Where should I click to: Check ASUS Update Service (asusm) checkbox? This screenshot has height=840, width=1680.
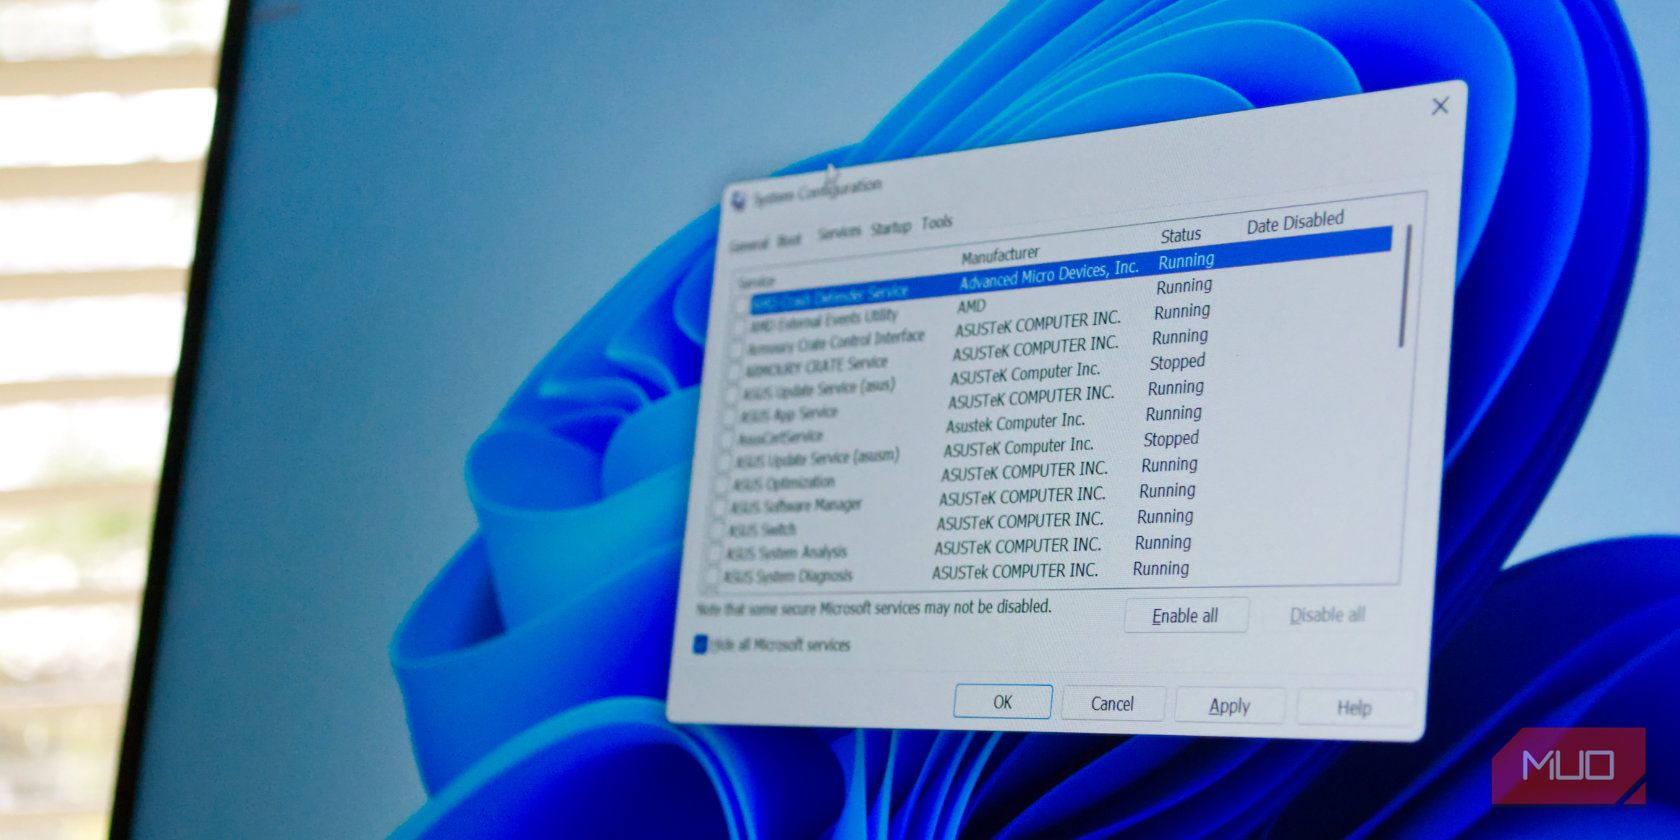coord(726,463)
